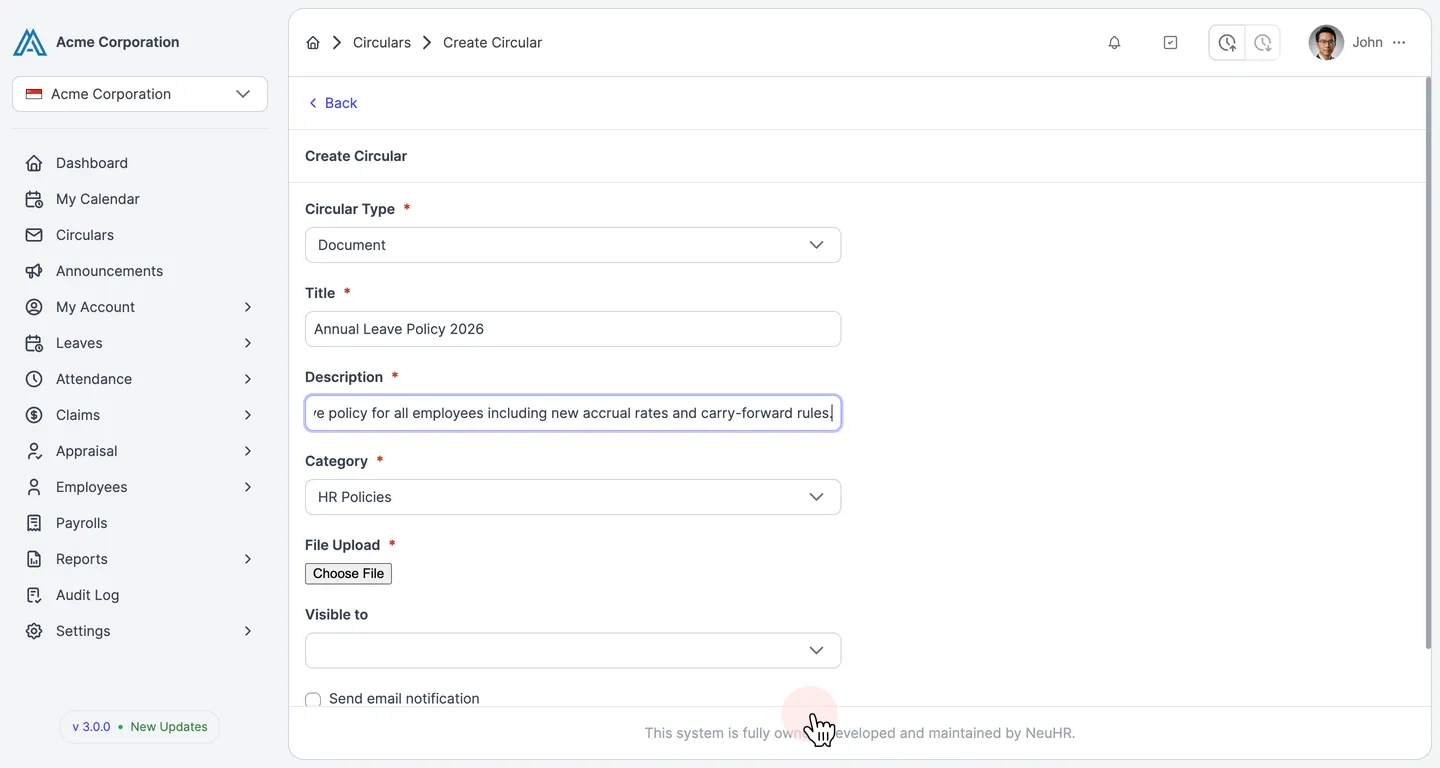
Task: Click the clock-in icon button
Action: click(x=1227, y=42)
